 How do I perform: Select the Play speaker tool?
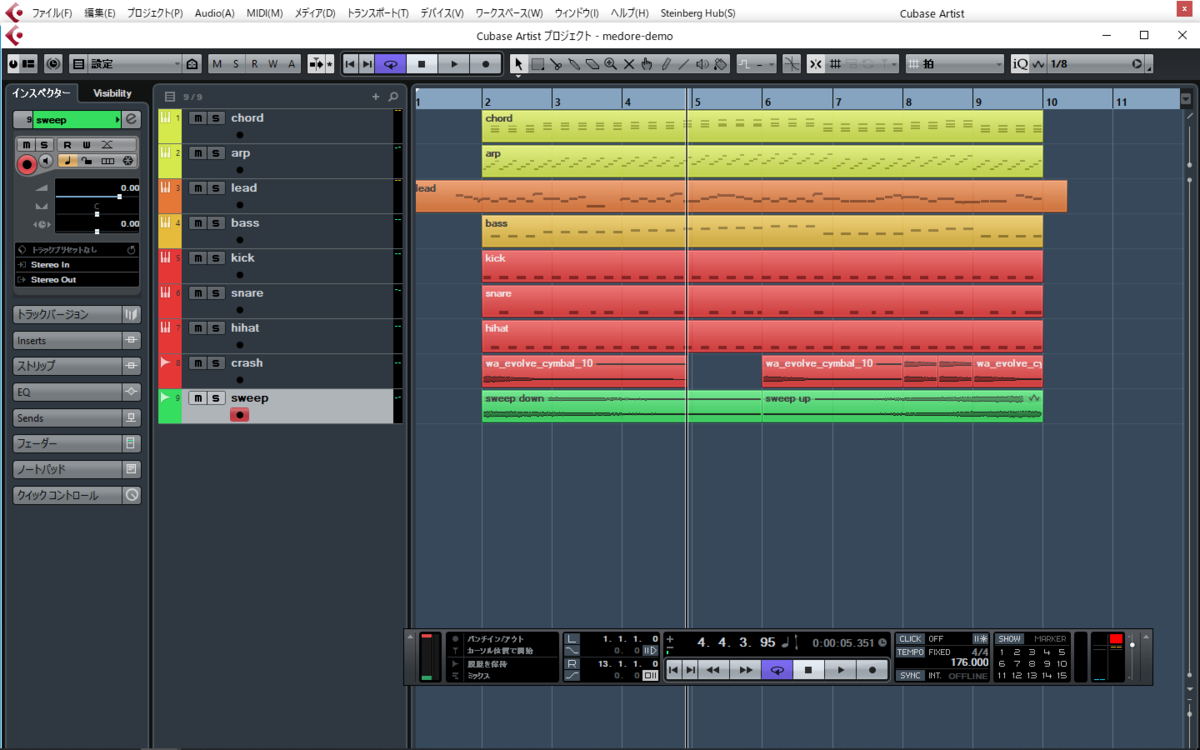[702, 64]
